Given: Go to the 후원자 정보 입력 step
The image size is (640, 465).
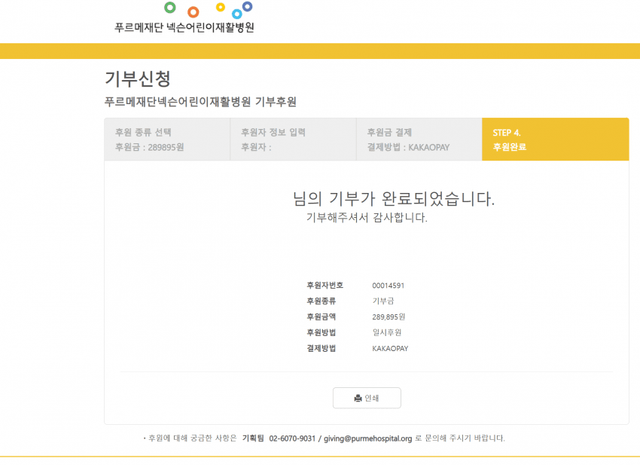Looking at the screenshot, I should 292,139.
